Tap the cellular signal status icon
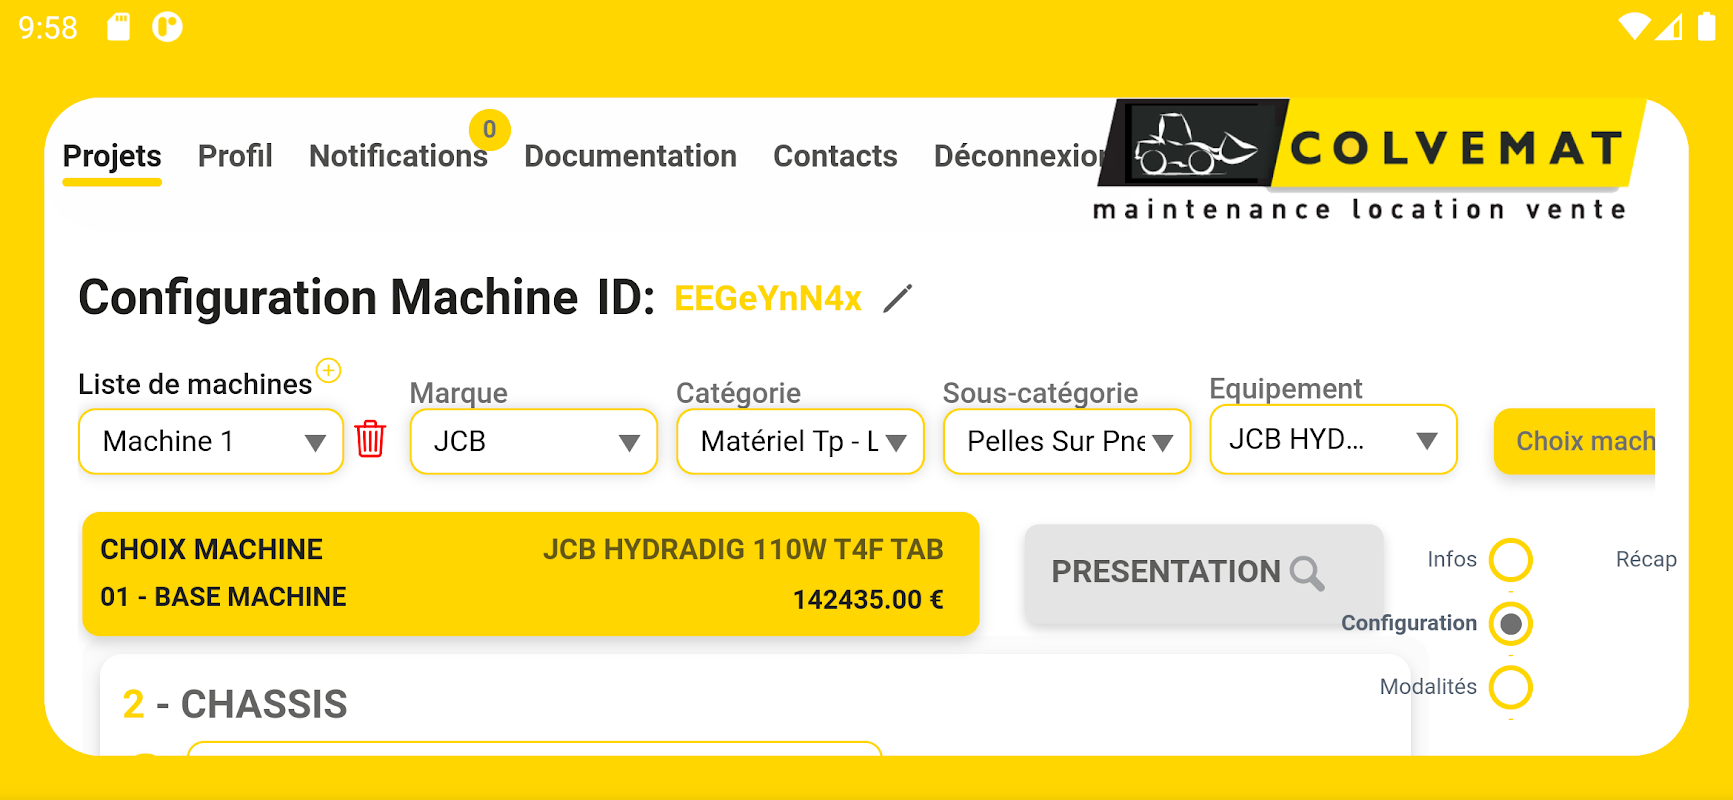The height and width of the screenshot is (800, 1733). pos(1669,27)
